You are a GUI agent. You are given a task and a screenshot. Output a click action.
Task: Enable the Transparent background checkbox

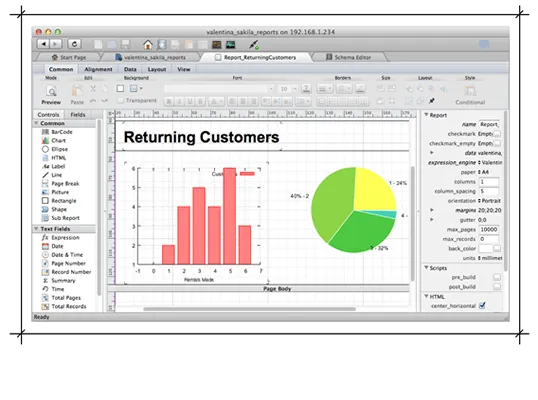tap(120, 101)
